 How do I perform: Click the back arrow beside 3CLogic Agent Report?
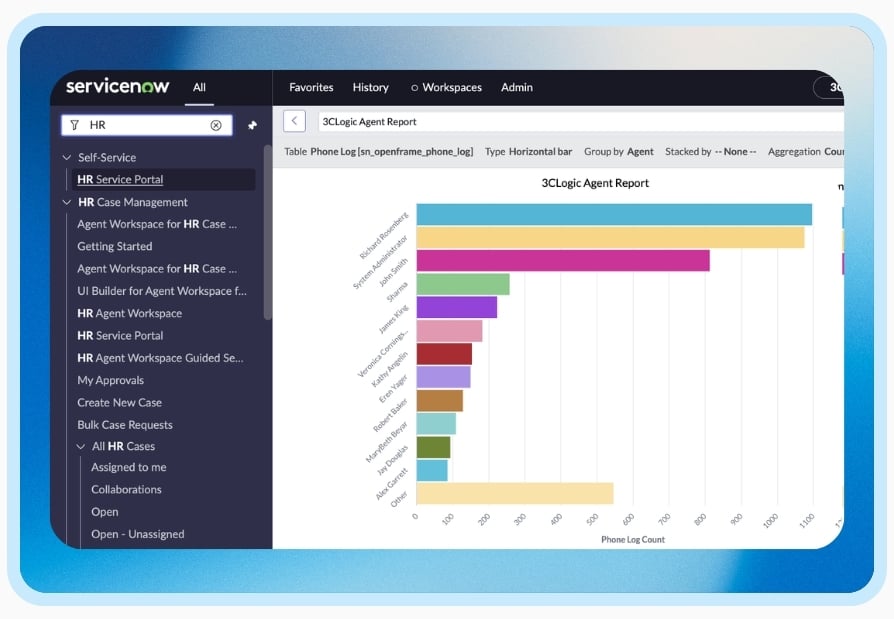(293, 119)
